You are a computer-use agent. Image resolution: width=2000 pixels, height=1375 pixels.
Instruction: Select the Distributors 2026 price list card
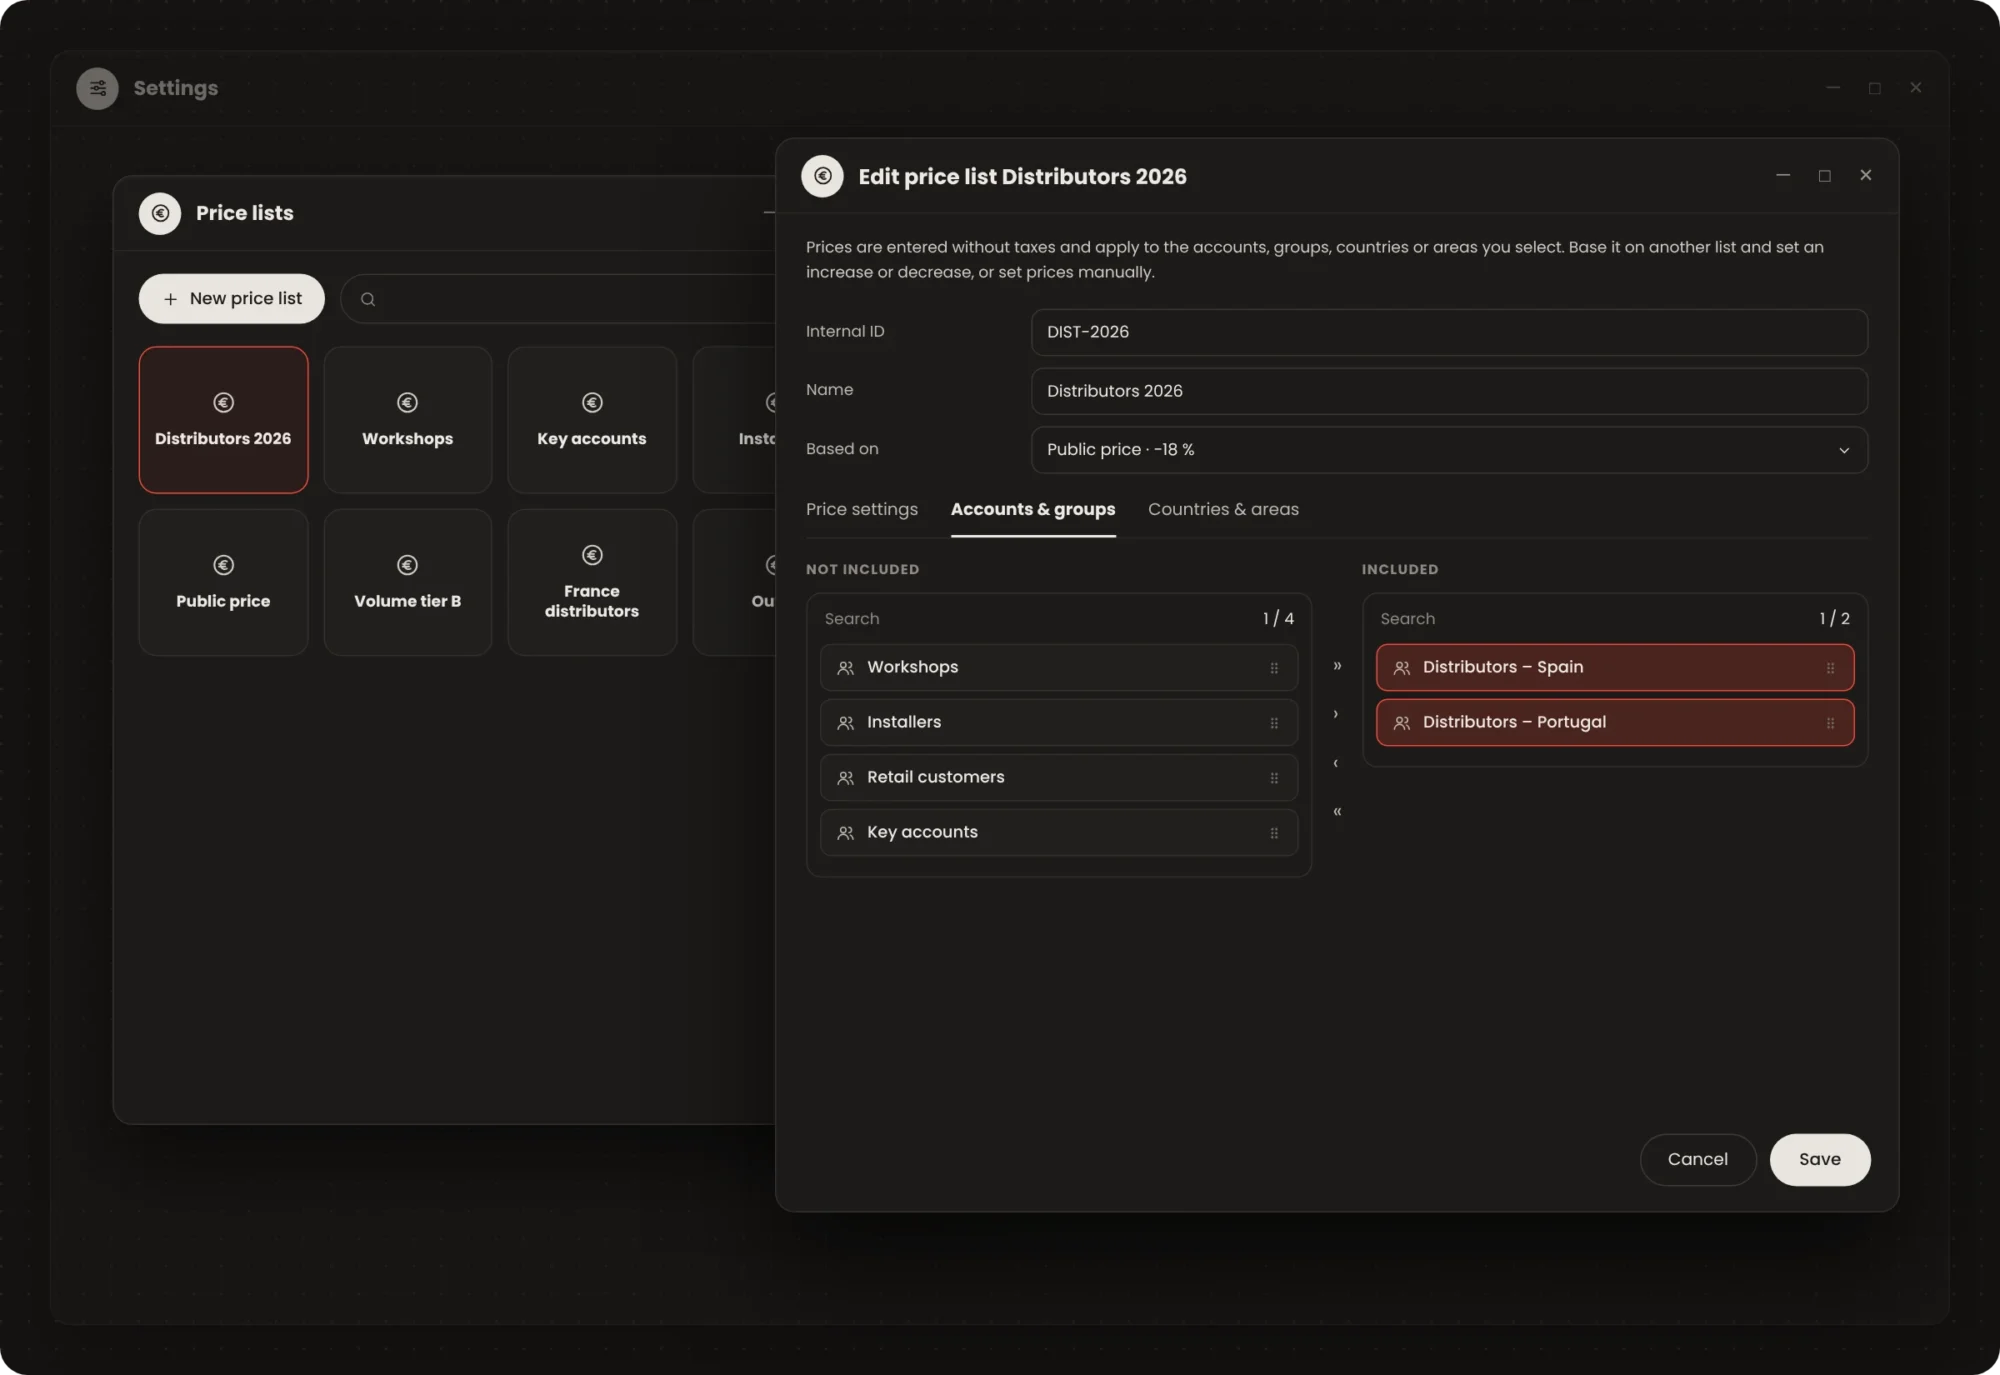point(223,420)
